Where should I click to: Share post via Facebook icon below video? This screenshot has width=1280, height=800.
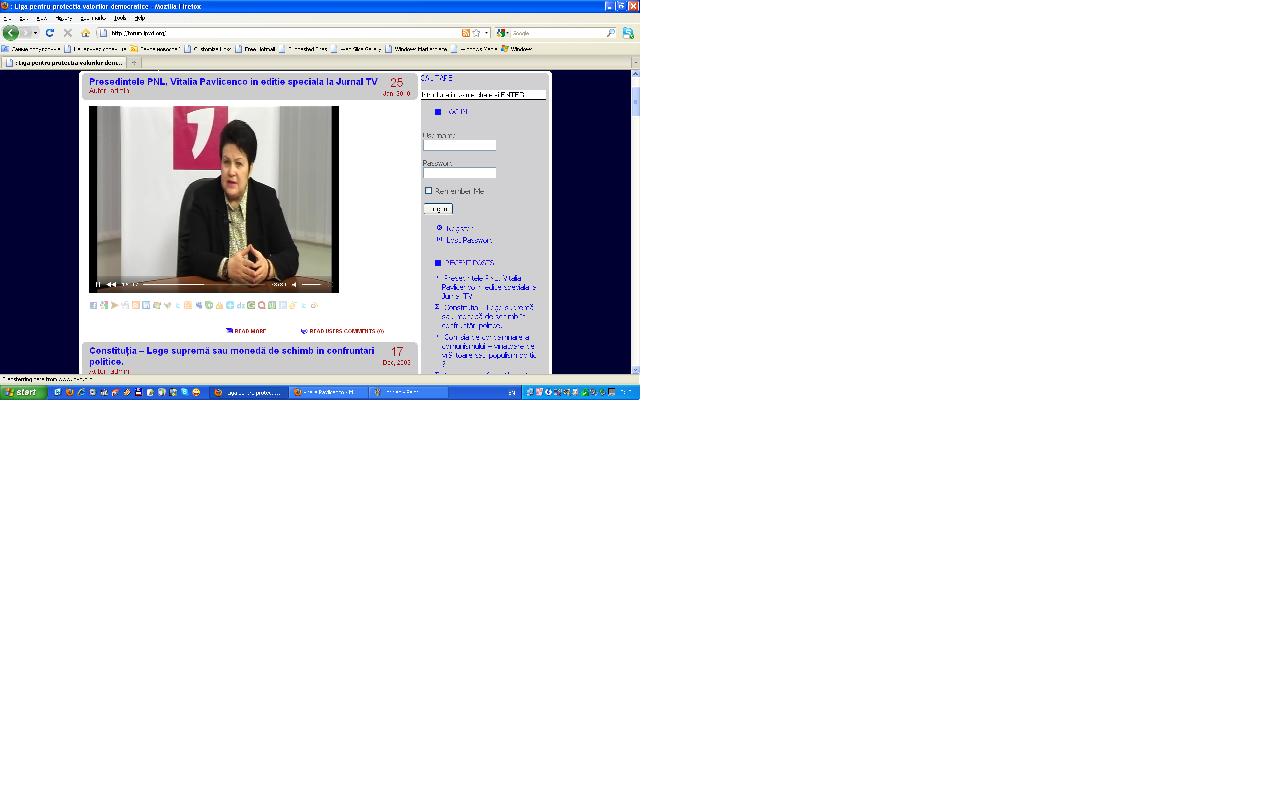coord(93,305)
